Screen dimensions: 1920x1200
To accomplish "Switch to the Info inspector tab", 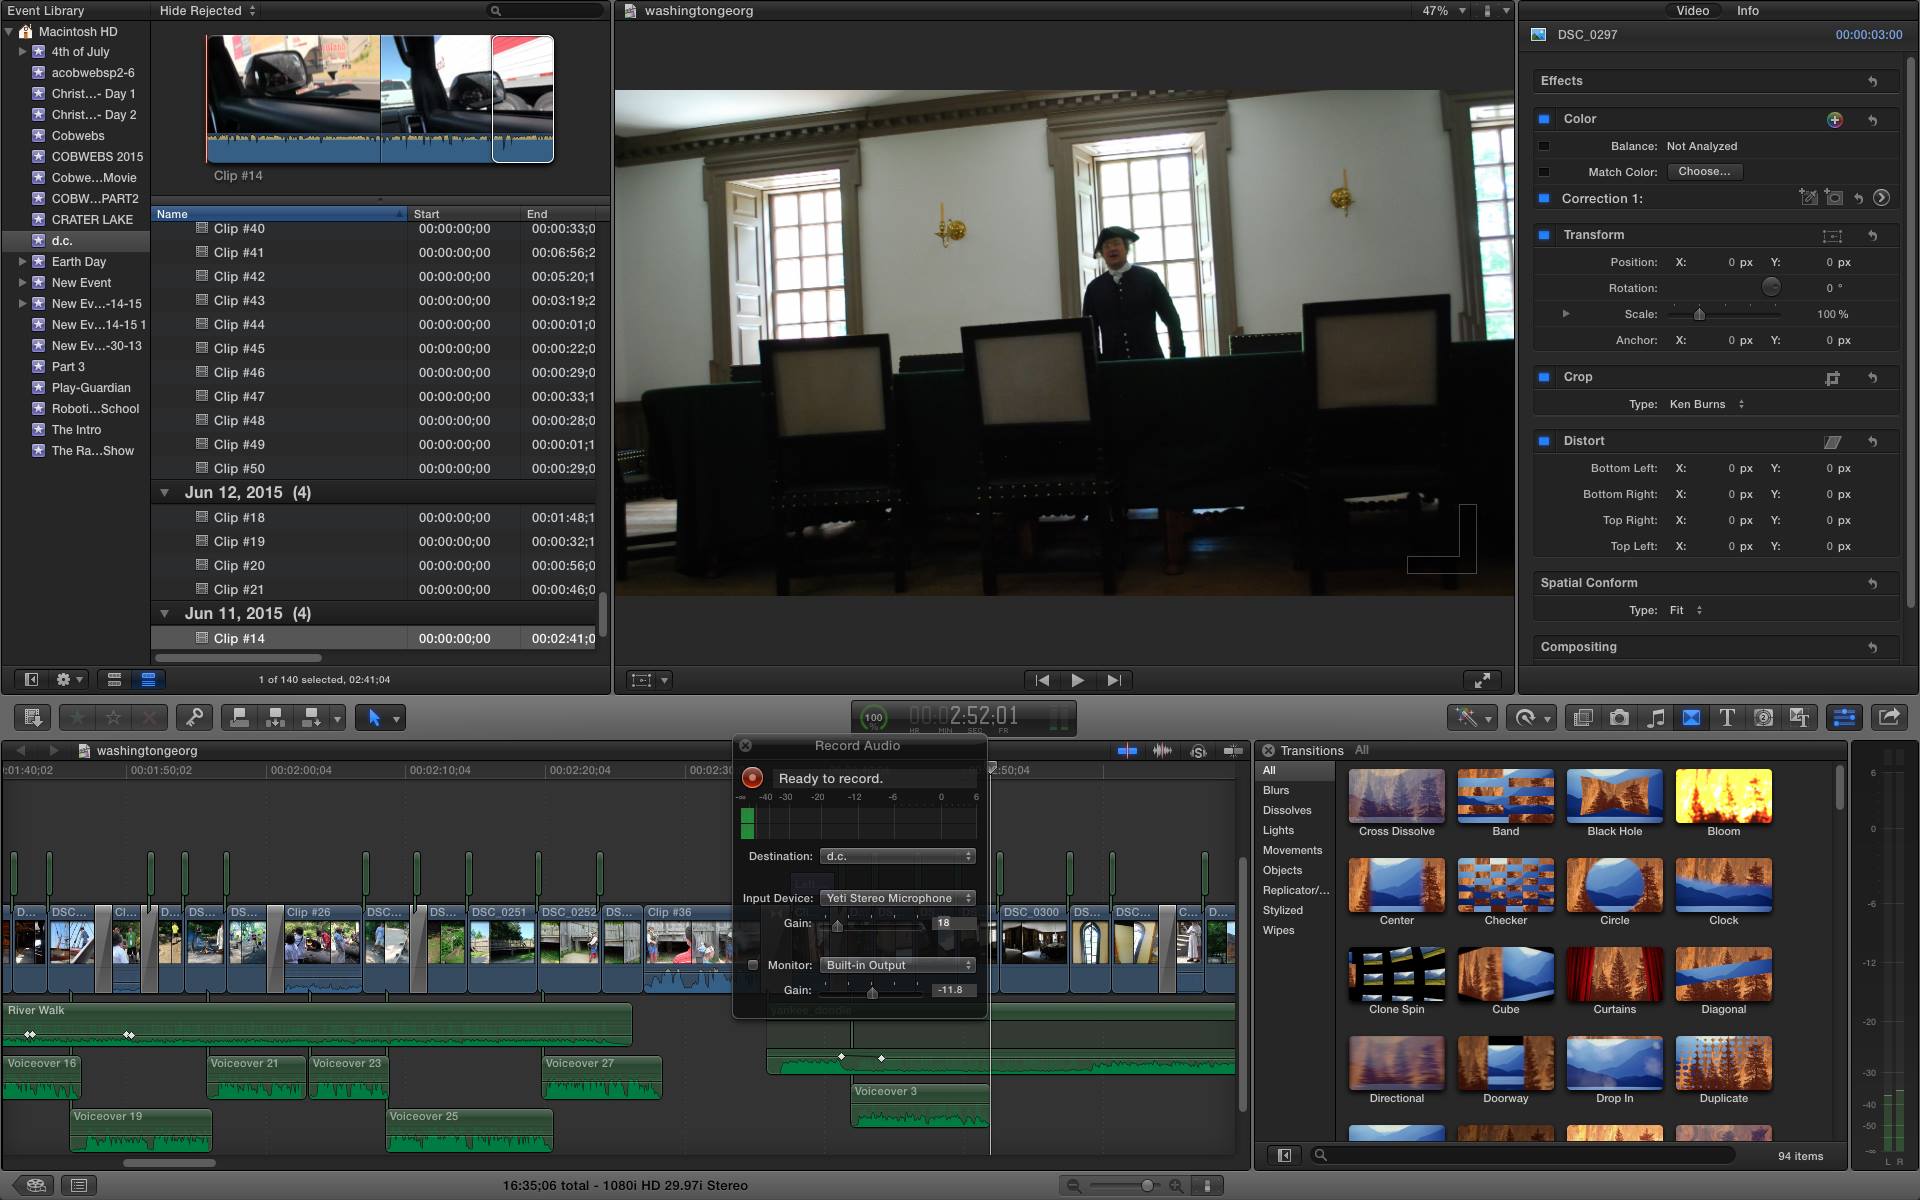I will tap(1747, 11).
